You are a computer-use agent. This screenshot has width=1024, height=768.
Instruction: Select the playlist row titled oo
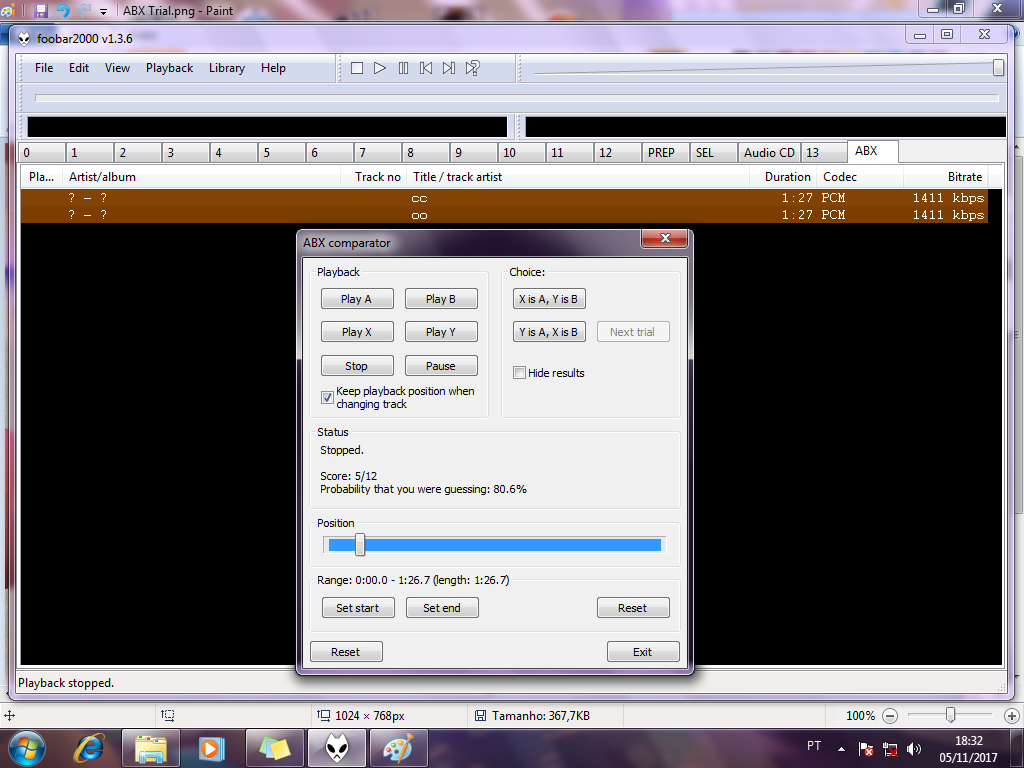click(x=504, y=215)
